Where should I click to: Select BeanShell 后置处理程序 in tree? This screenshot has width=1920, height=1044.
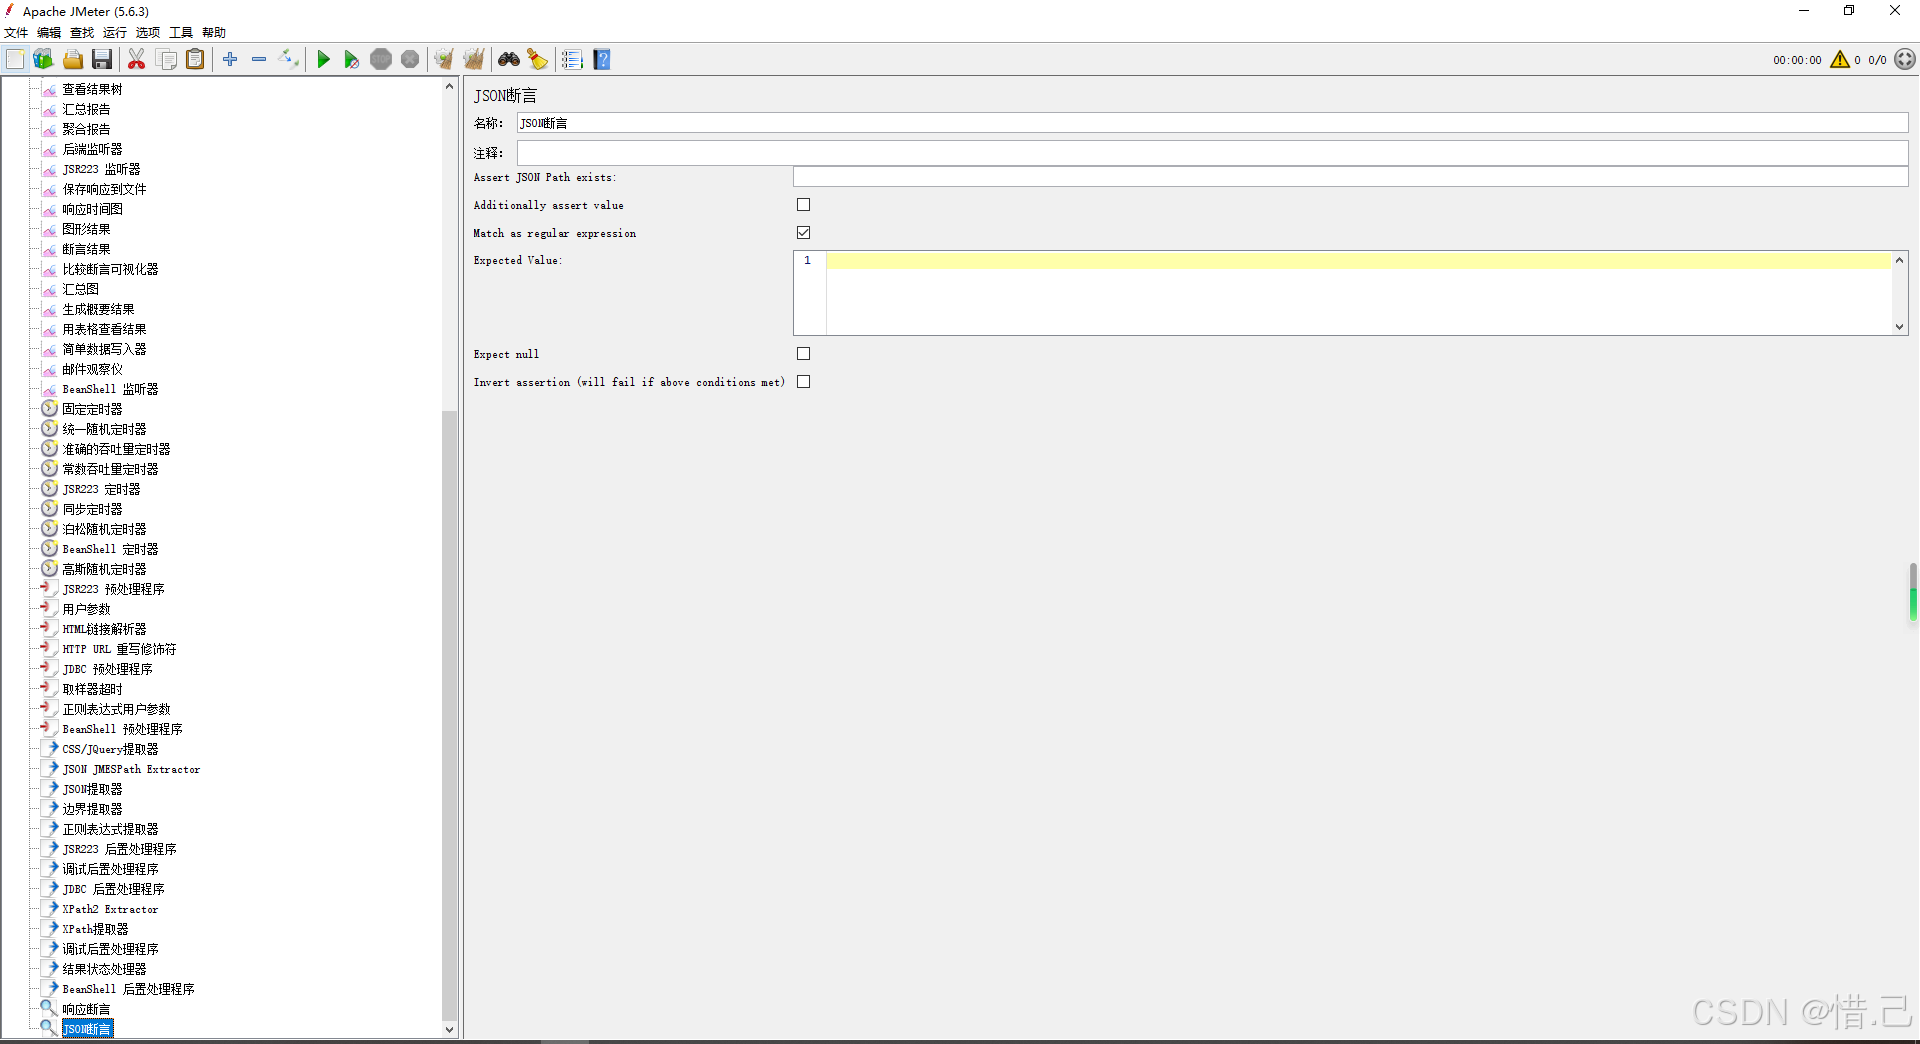click(x=128, y=989)
